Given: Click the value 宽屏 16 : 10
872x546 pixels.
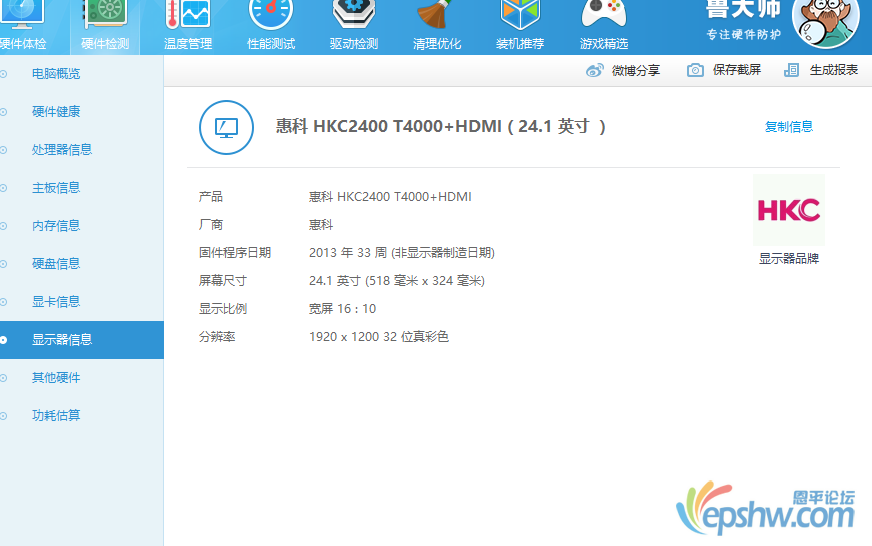Looking at the screenshot, I should 343,309.
